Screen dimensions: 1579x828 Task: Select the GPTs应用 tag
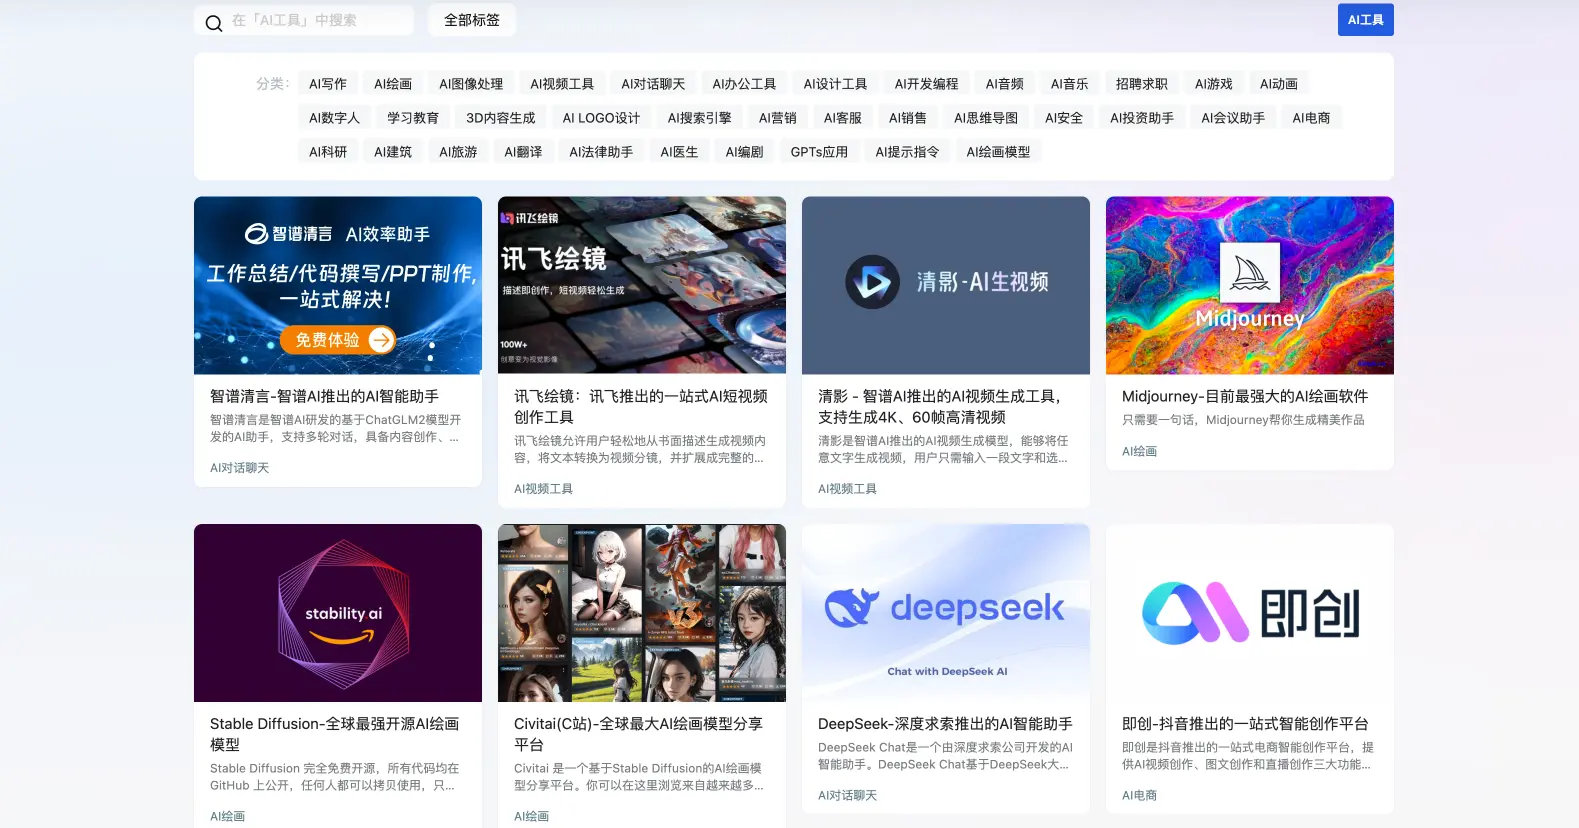(x=819, y=152)
